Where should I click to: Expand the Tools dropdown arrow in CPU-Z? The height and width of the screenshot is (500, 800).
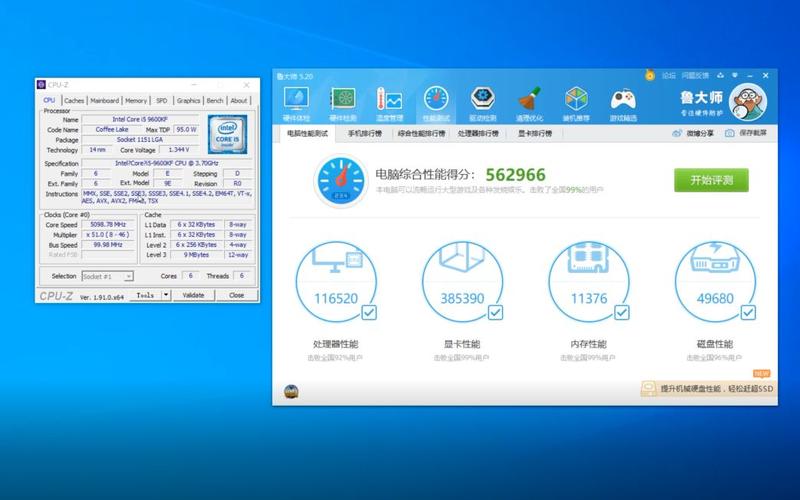[166, 295]
